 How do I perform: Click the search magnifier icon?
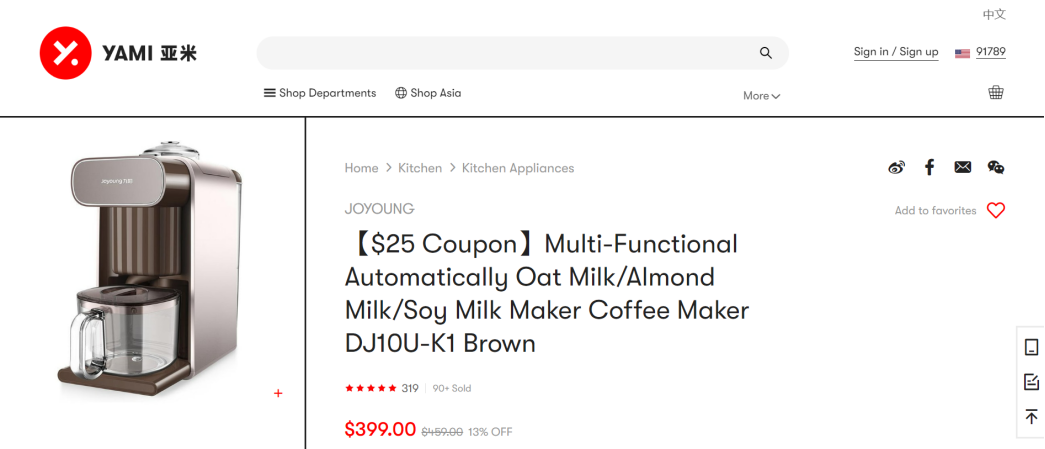pos(766,53)
